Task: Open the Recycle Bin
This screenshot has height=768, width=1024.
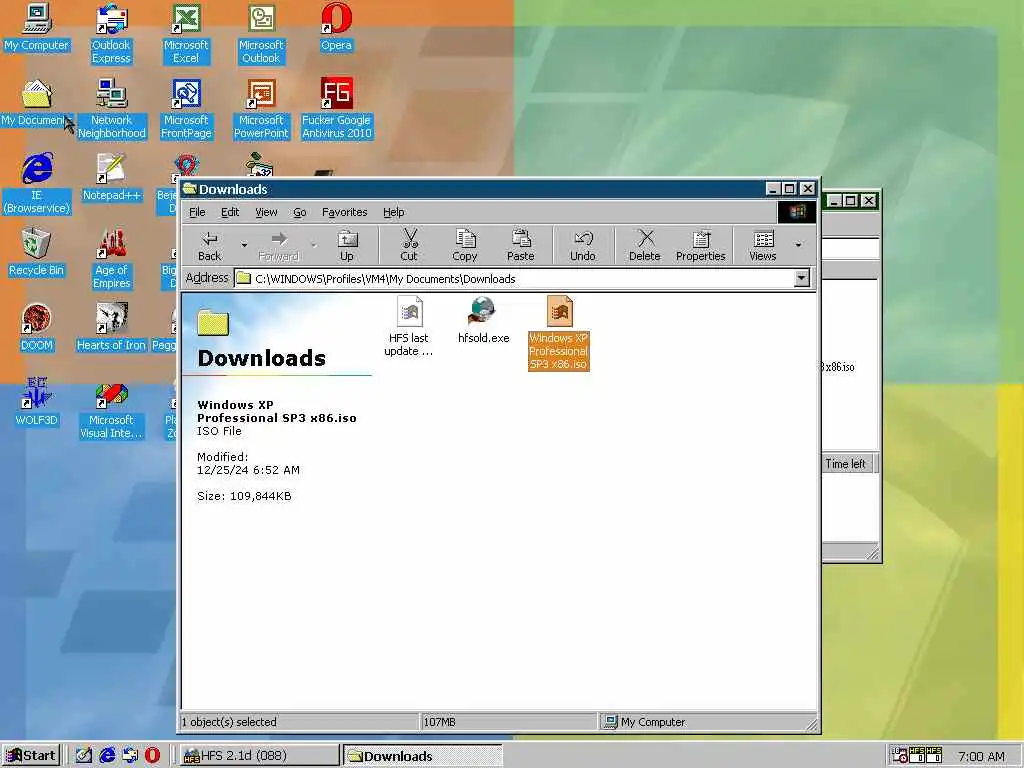Action: point(37,253)
